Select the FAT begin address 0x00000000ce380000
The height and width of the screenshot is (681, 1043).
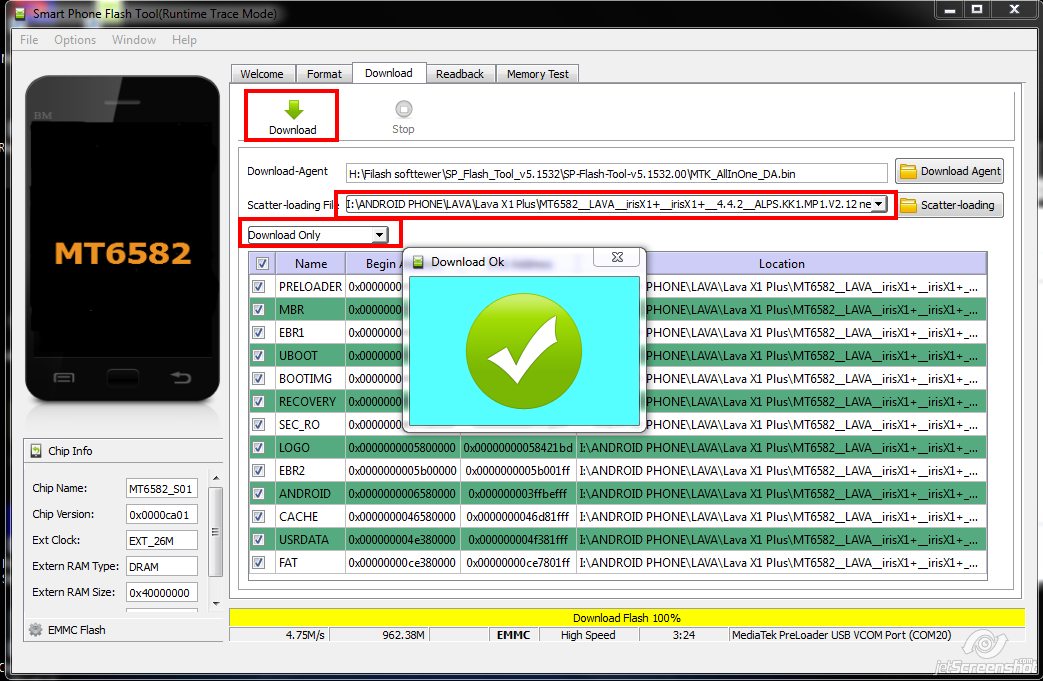[402, 563]
